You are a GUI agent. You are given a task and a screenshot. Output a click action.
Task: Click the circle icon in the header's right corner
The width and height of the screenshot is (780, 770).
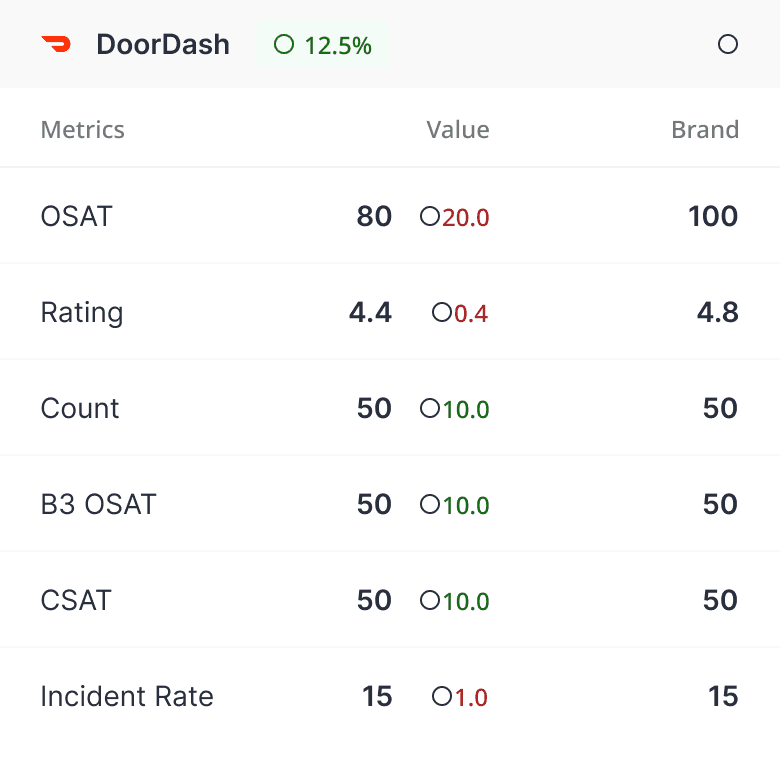coord(728,44)
